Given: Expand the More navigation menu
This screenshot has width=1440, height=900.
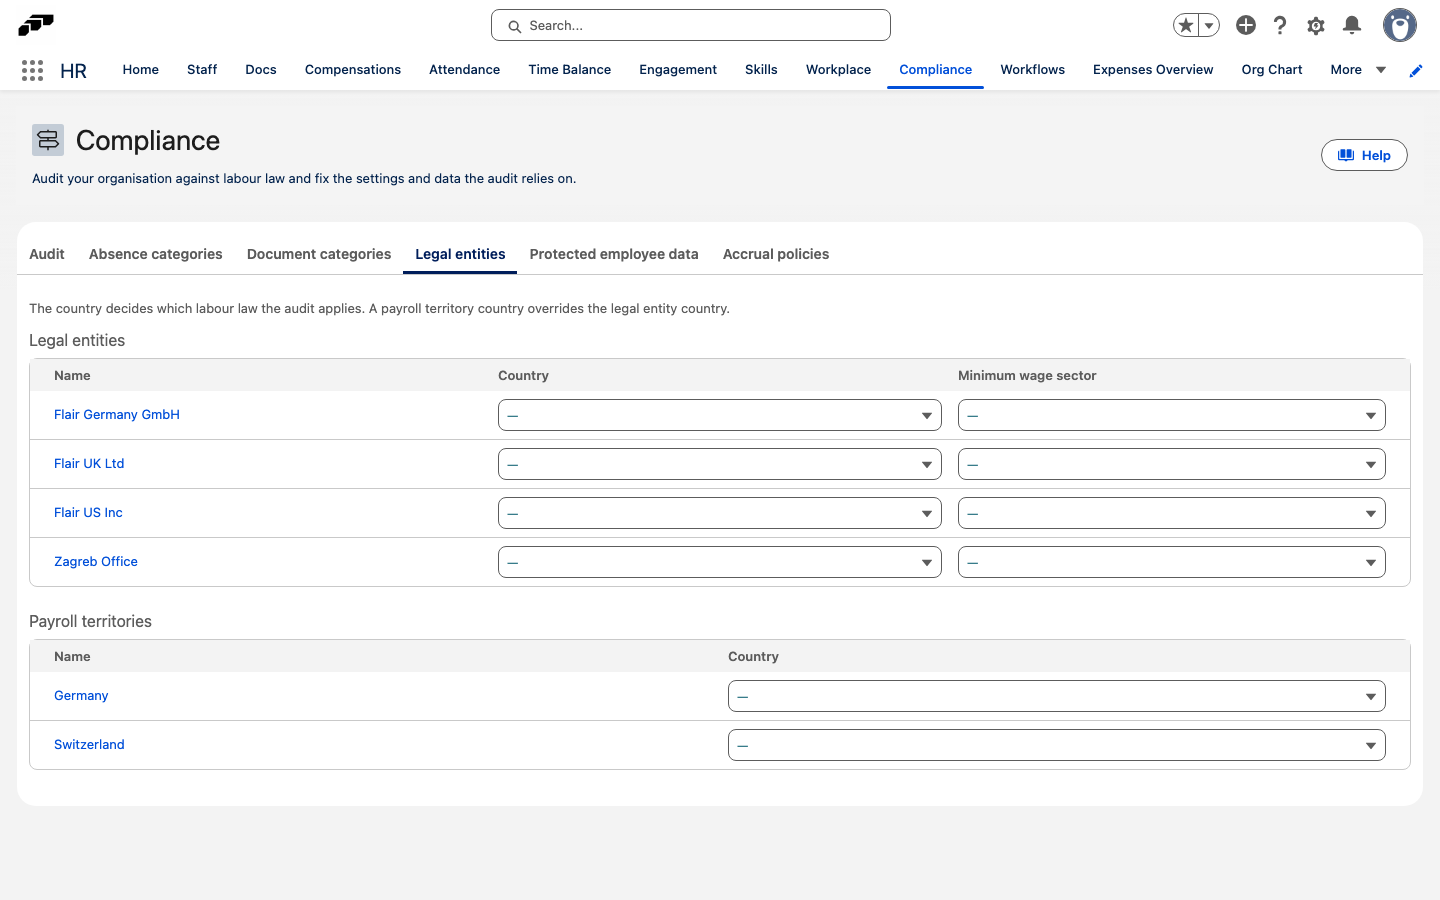Looking at the screenshot, I should point(1358,70).
